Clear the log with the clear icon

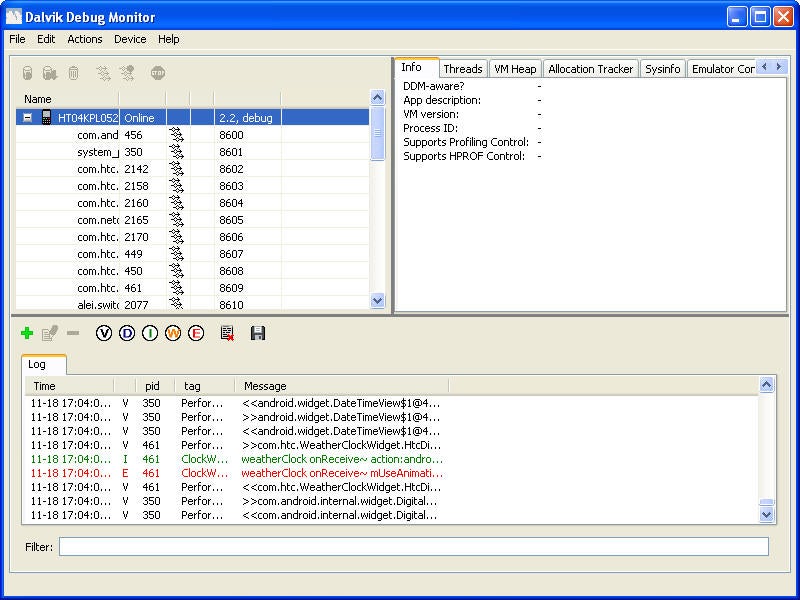[x=227, y=334]
